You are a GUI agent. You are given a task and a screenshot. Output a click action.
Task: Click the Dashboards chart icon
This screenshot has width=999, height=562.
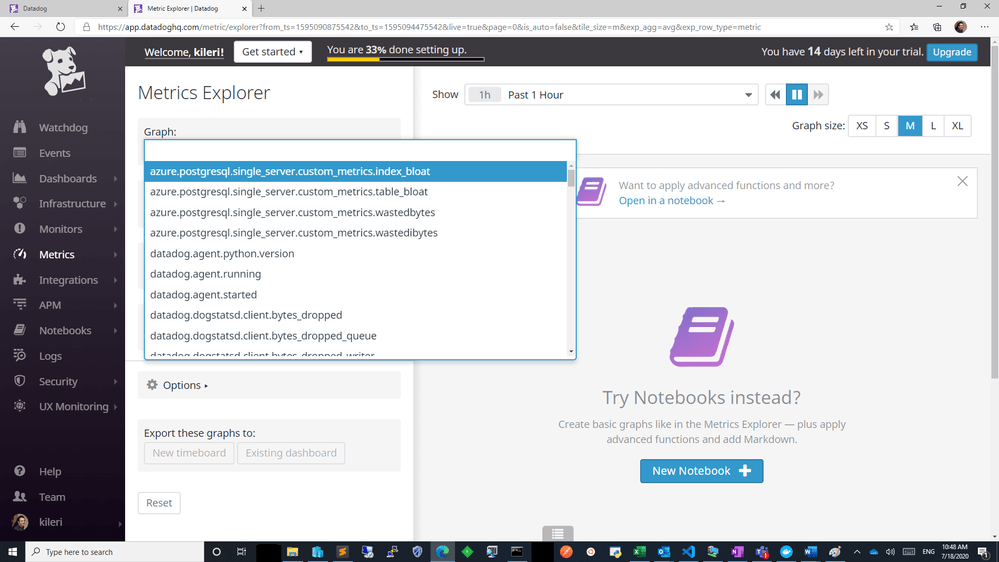point(20,178)
